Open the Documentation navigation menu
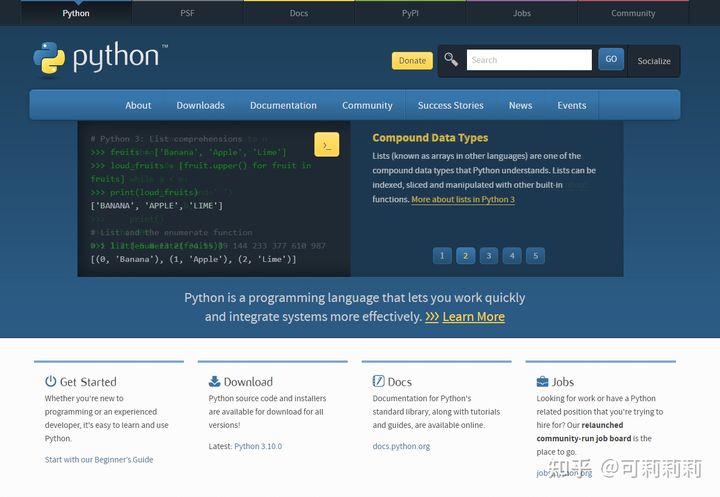Screen dimensions: 720x497 pyautogui.click(x=283, y=105)
